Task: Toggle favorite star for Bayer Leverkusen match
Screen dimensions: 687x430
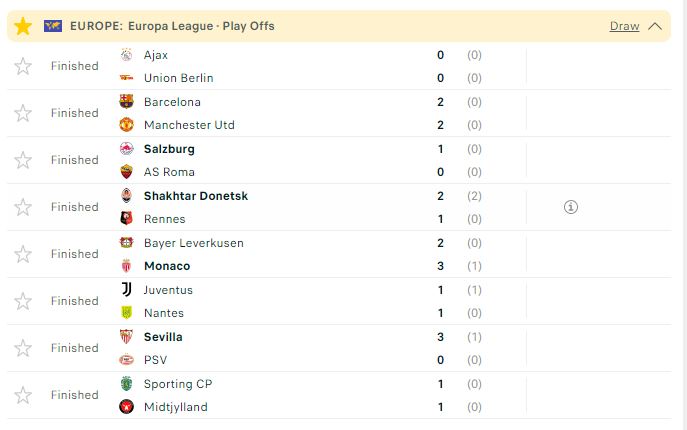Action: 23,254
